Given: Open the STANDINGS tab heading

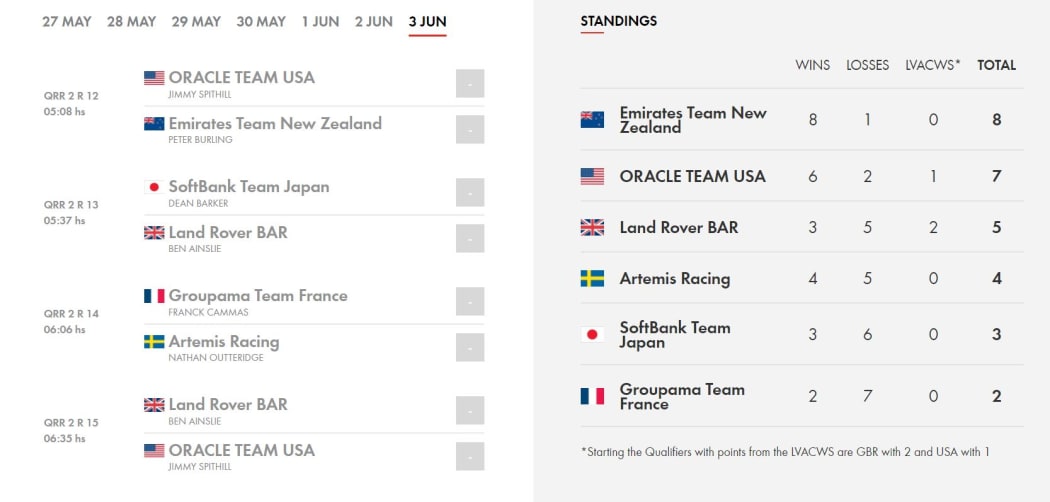Looking at the screenshot, I should (x=618, y=21).
